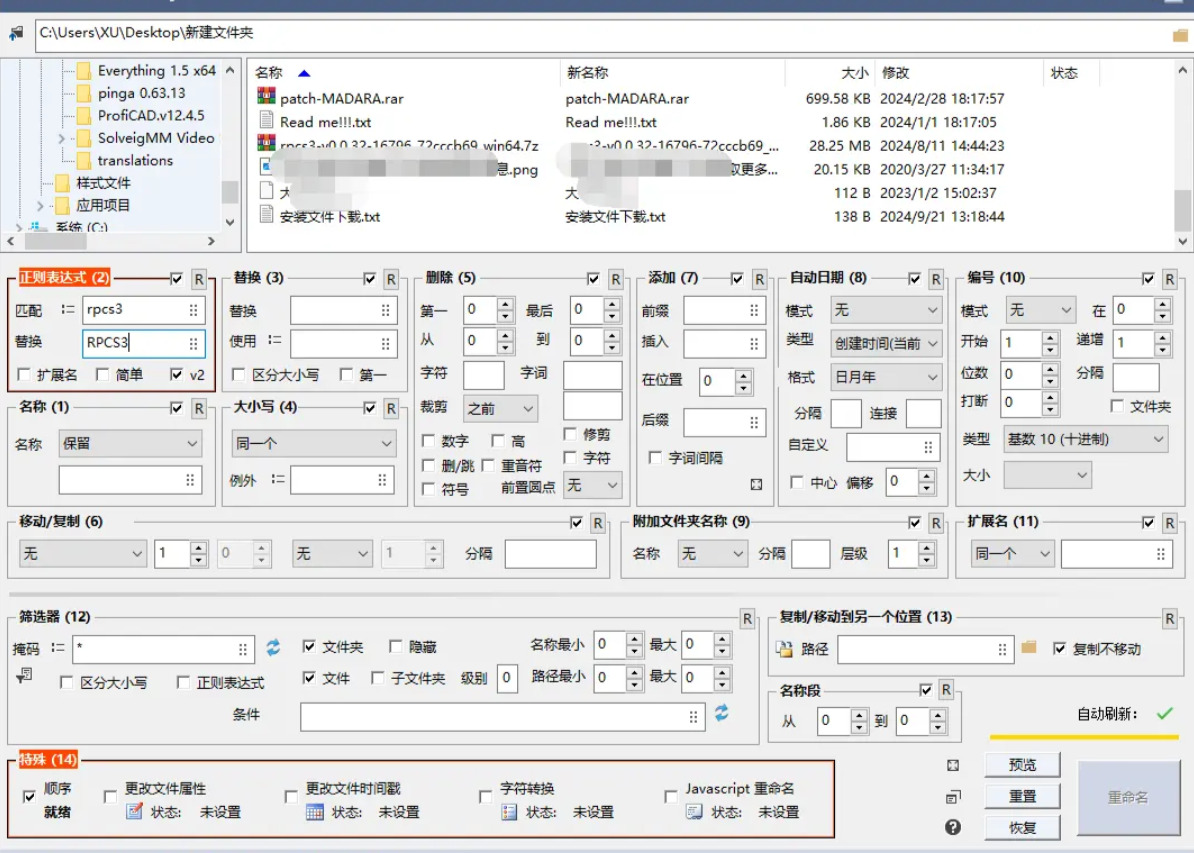This screenshot has height=853, width=1194.
Task: Reset the 名称 (1) panel with R
Action: pos(199,409)
